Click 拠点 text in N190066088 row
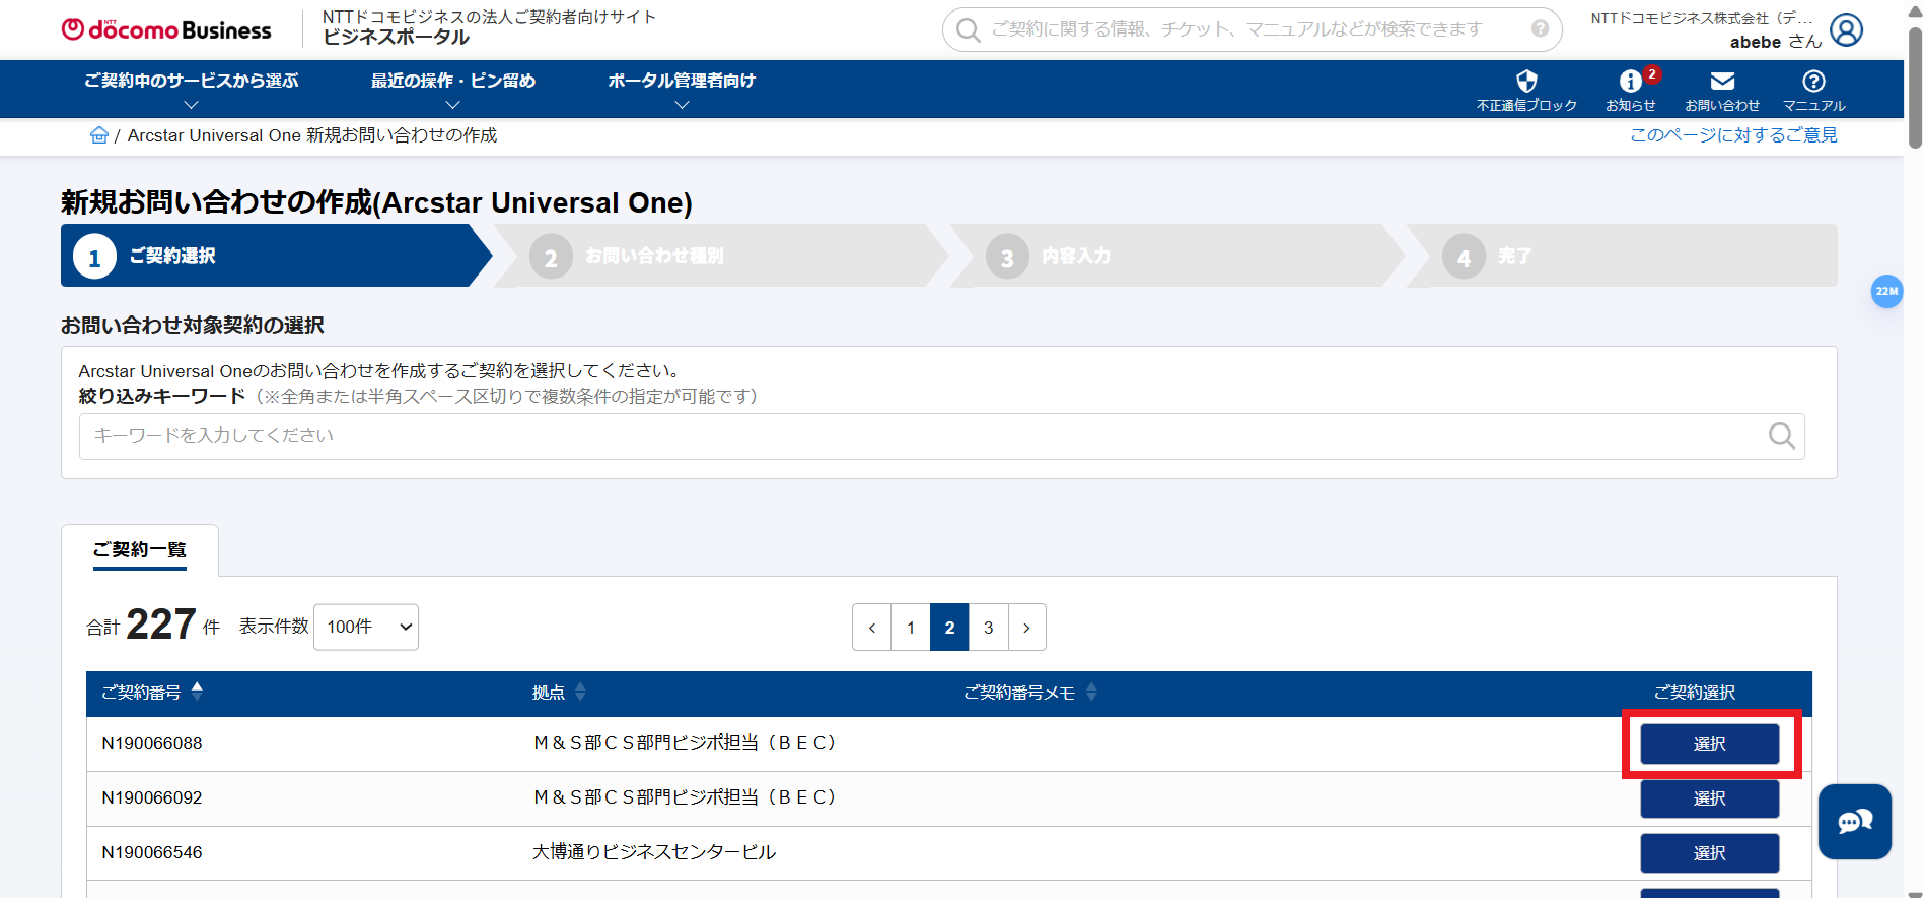The height and width of the screenshot is (920, 1923). pos(685,743)
